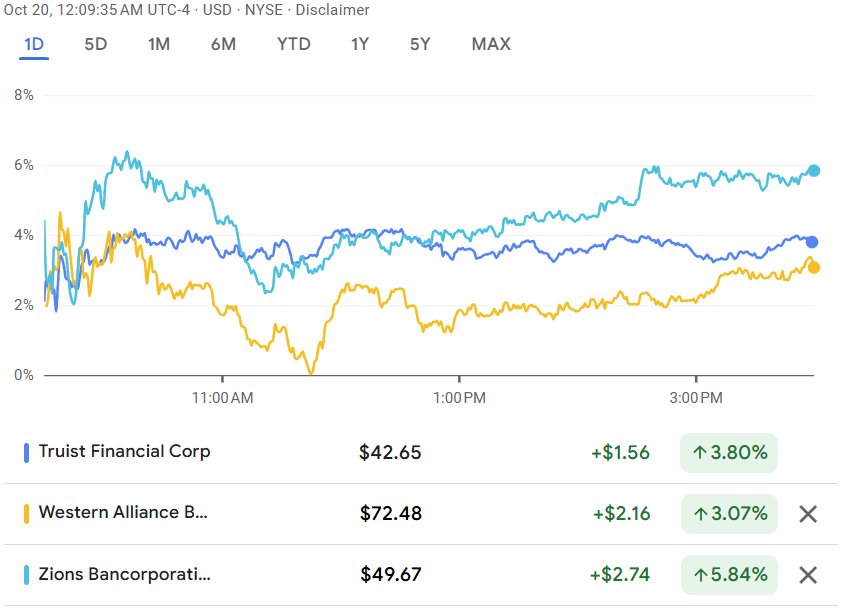Show the 1M chart range
This screenshot has width=842, height=608.
point(159,44)
